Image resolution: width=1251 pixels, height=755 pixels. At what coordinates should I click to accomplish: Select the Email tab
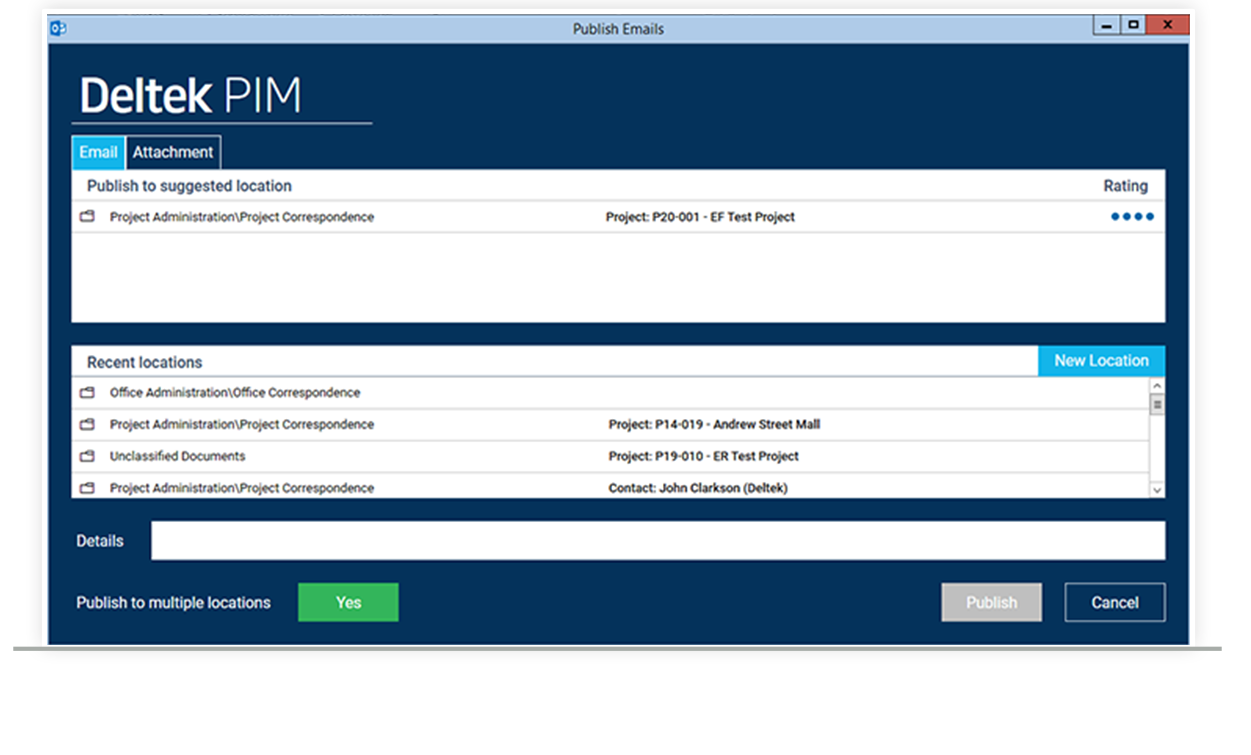97,152
